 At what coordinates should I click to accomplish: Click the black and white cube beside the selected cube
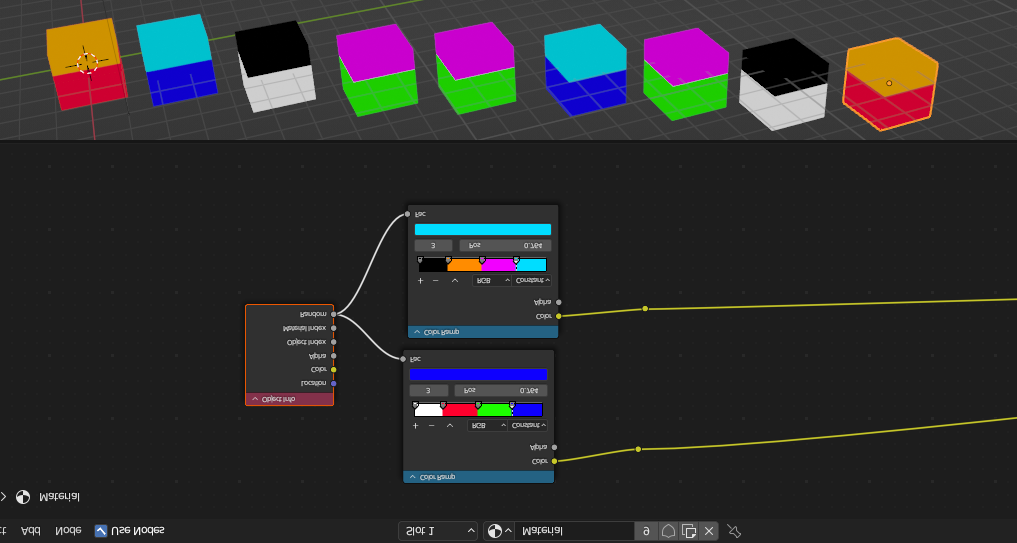(784, 82)
